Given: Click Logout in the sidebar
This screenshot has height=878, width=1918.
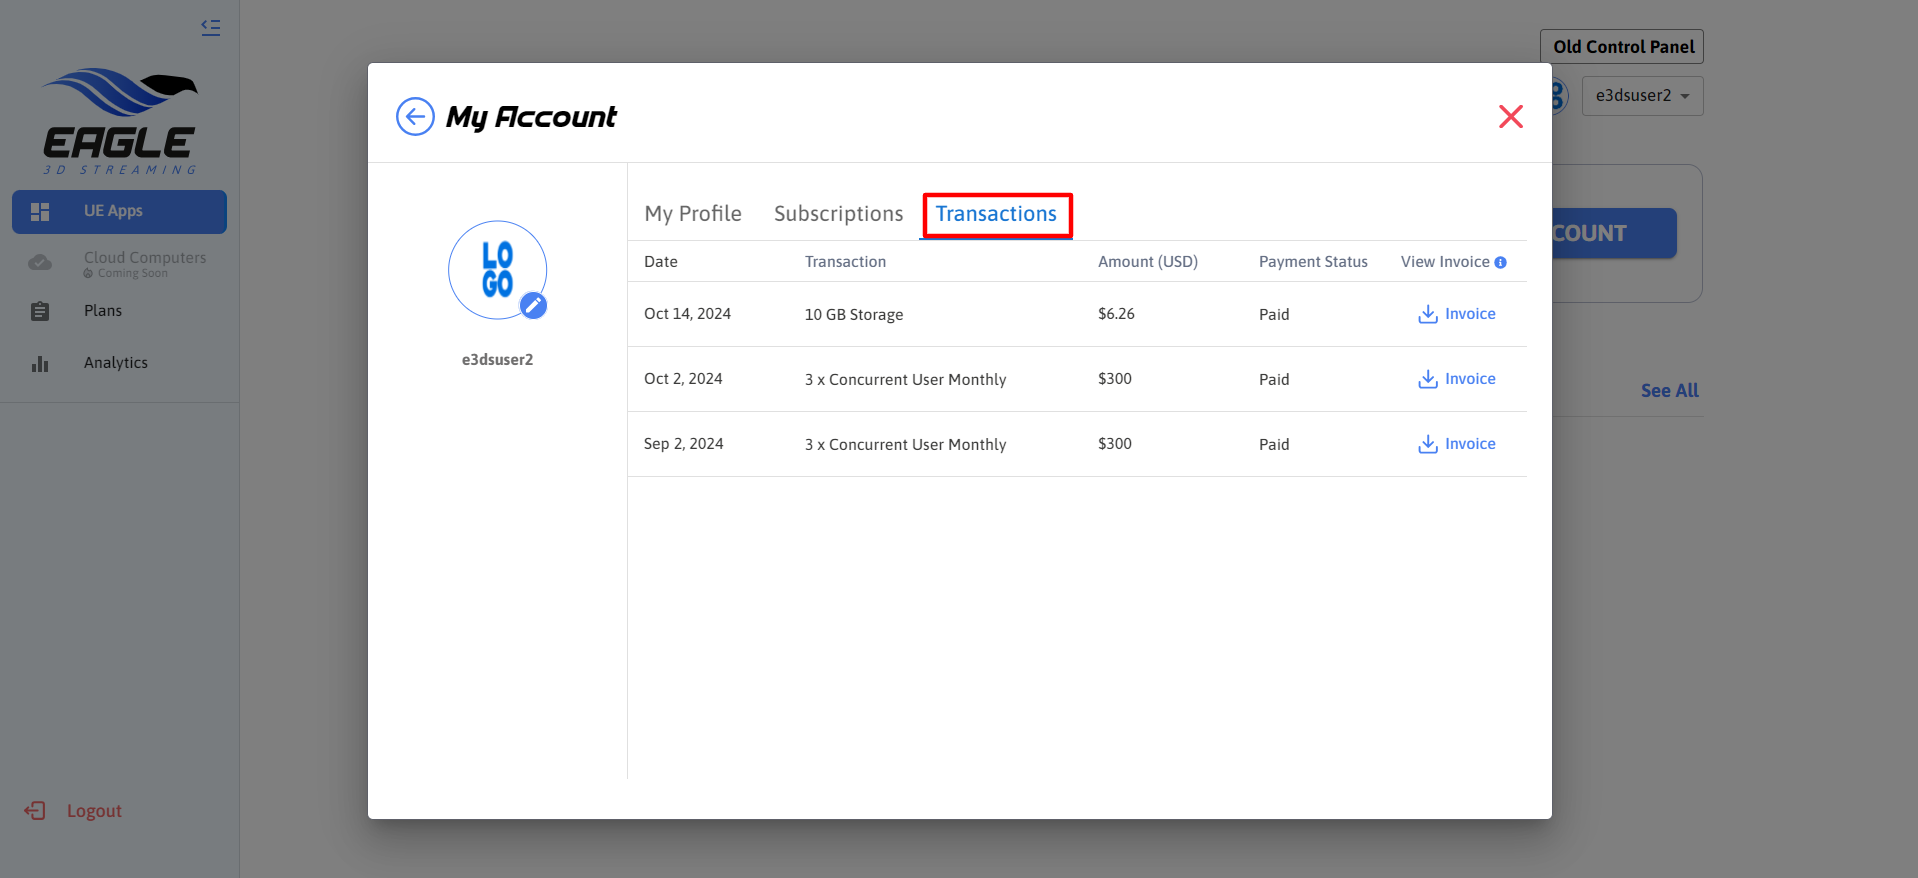Looking at the screenshot, I should click(93, 811).
